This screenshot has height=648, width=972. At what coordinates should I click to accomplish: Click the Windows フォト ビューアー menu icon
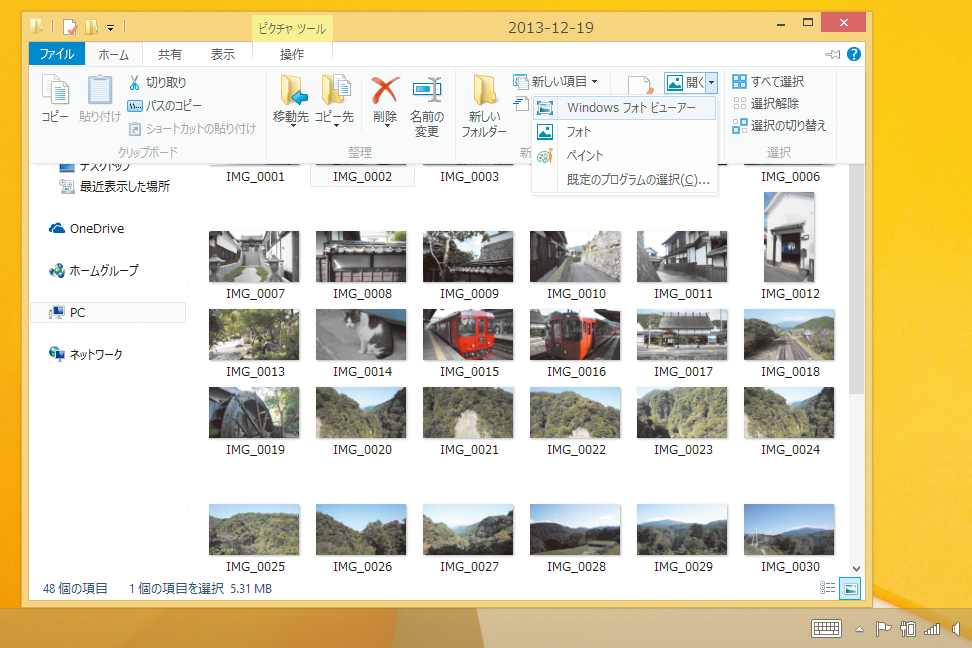(545, 108)
